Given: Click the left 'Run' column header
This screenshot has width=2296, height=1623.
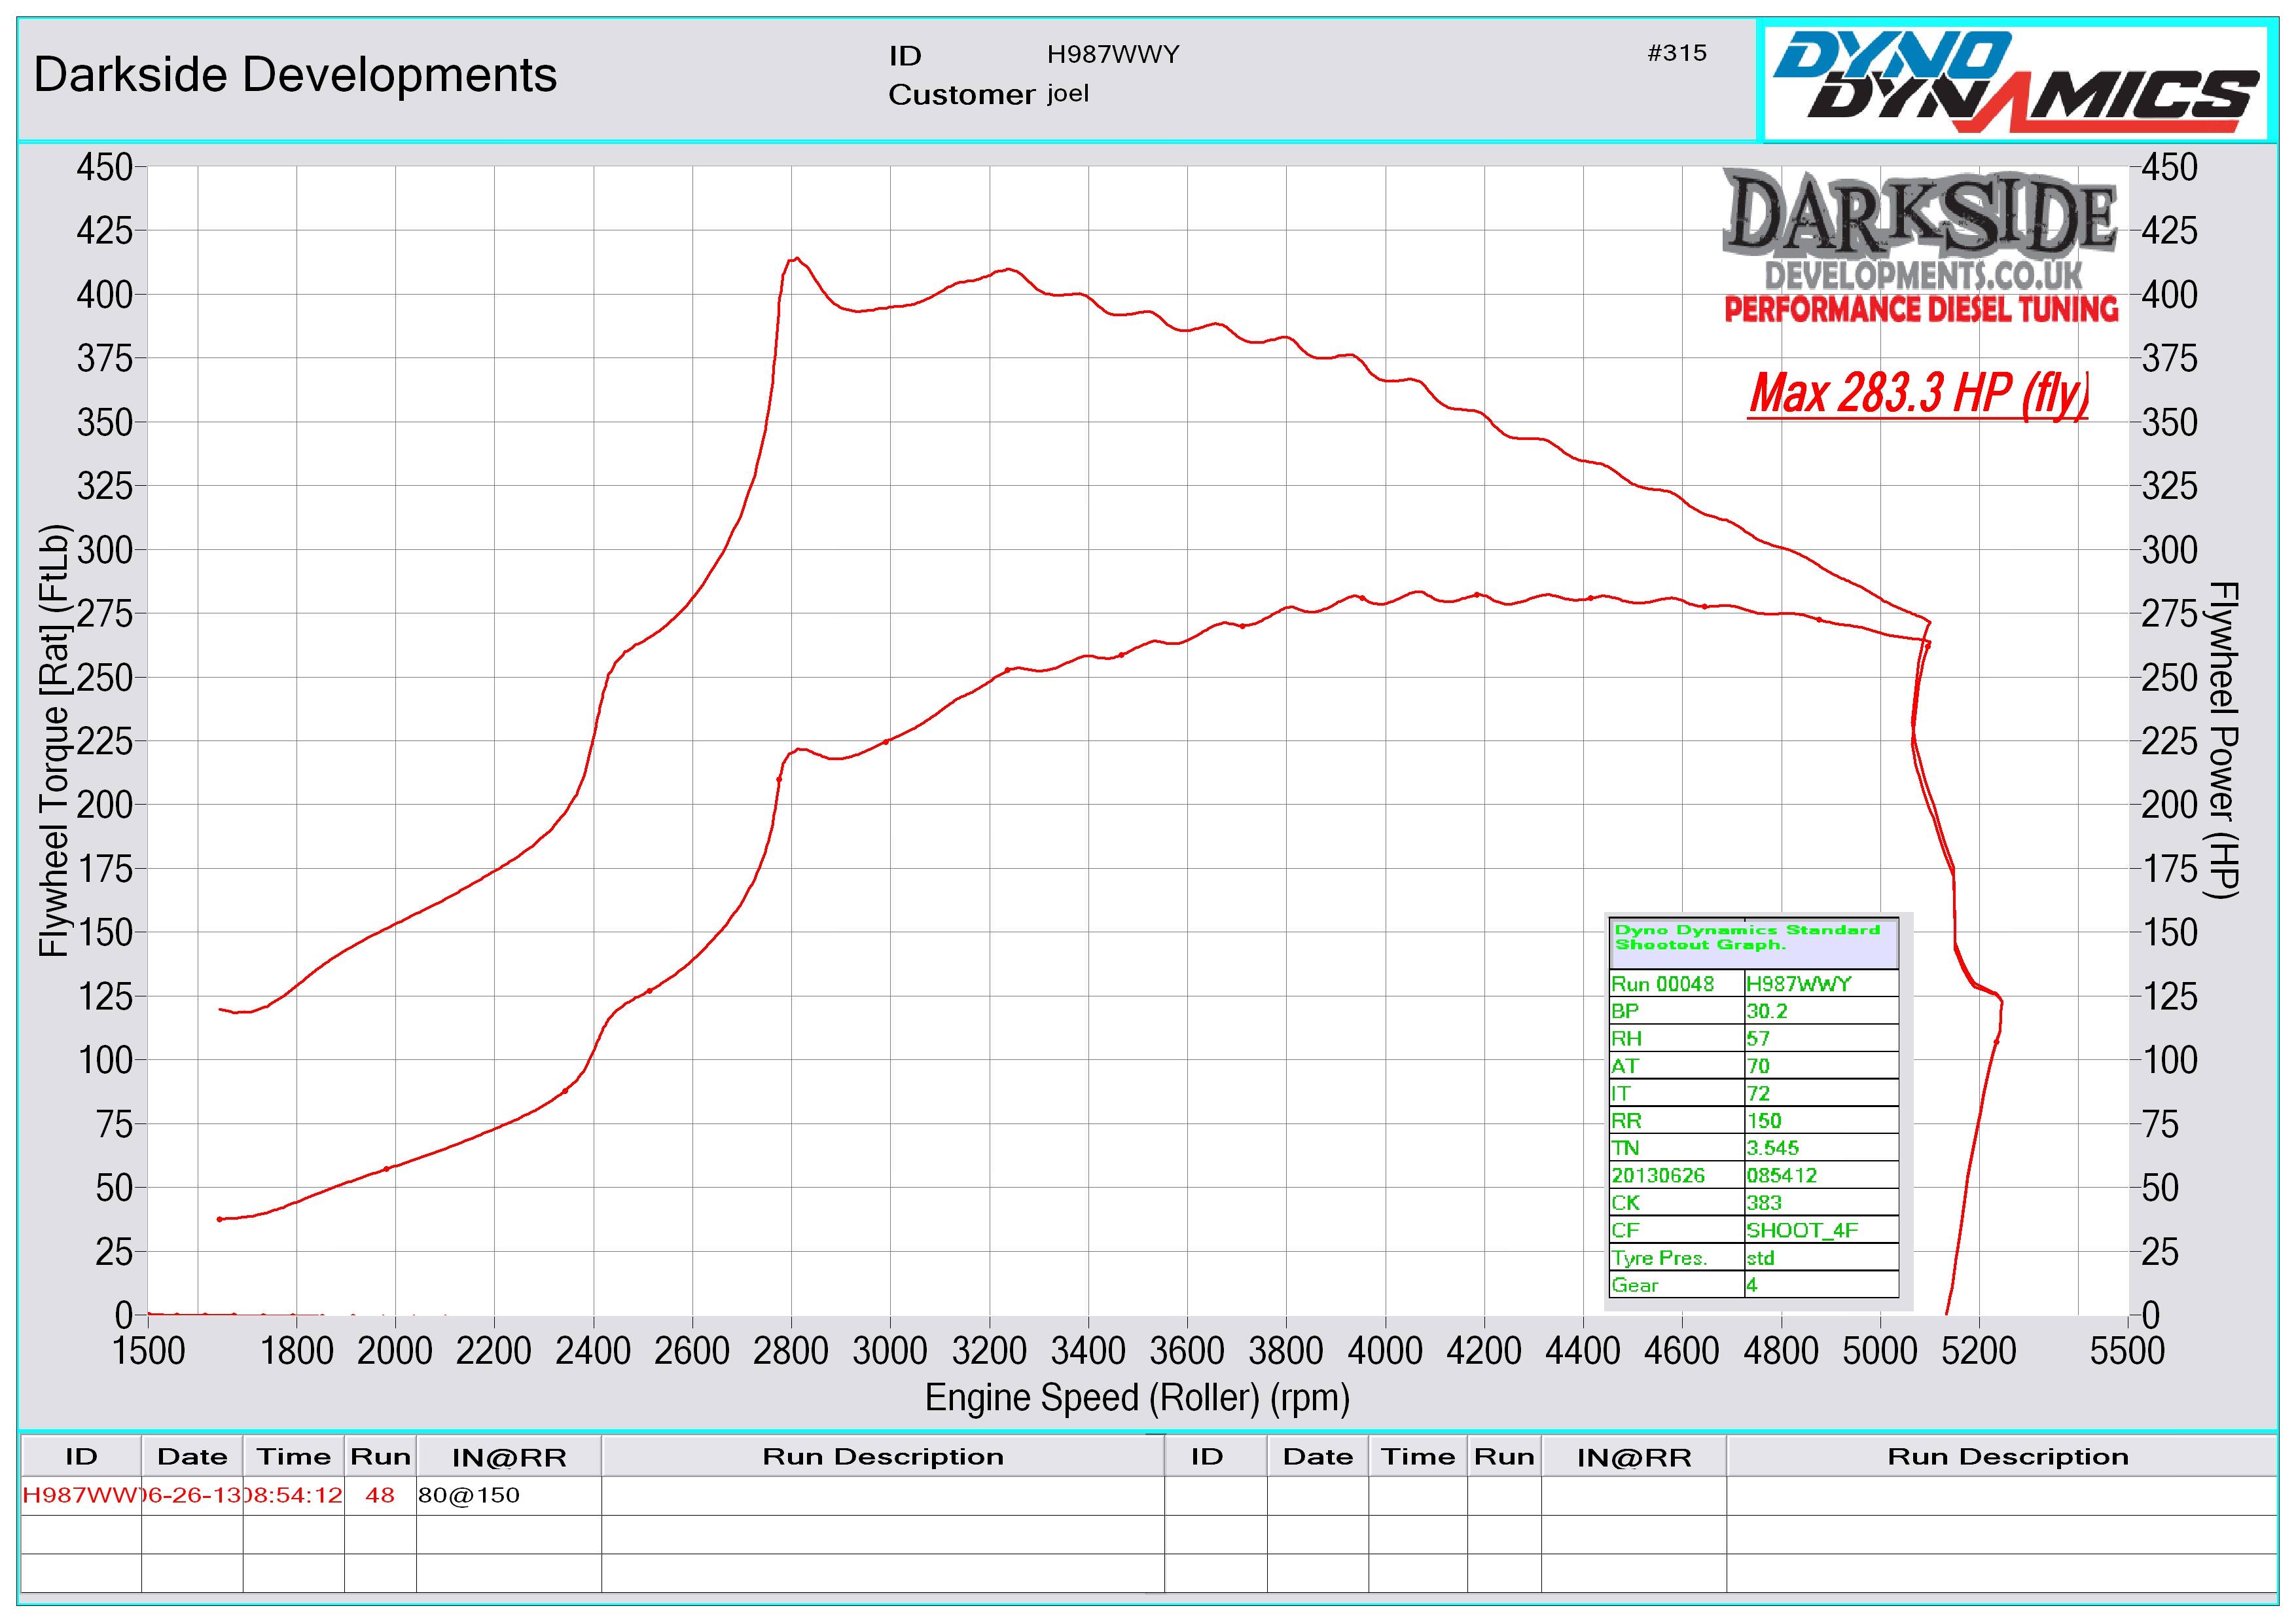Looking at the screenshot, I should 380,1457.
